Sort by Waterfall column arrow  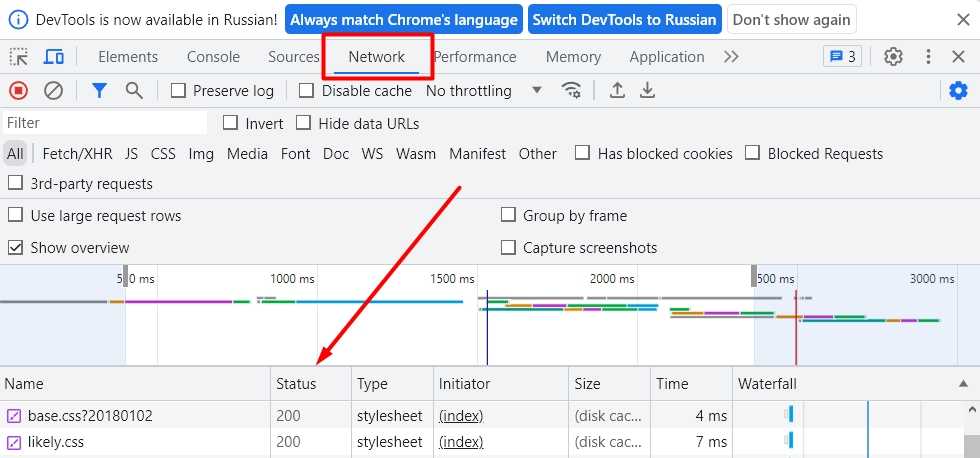(963, 384)
